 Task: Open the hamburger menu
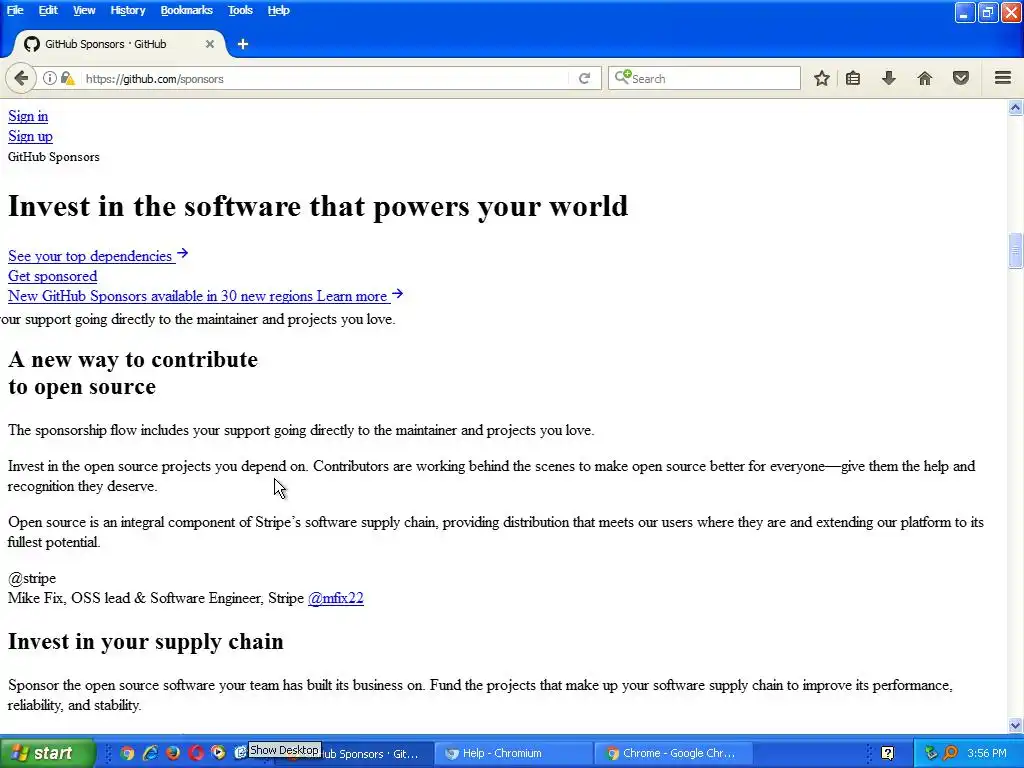point(1003,78)
